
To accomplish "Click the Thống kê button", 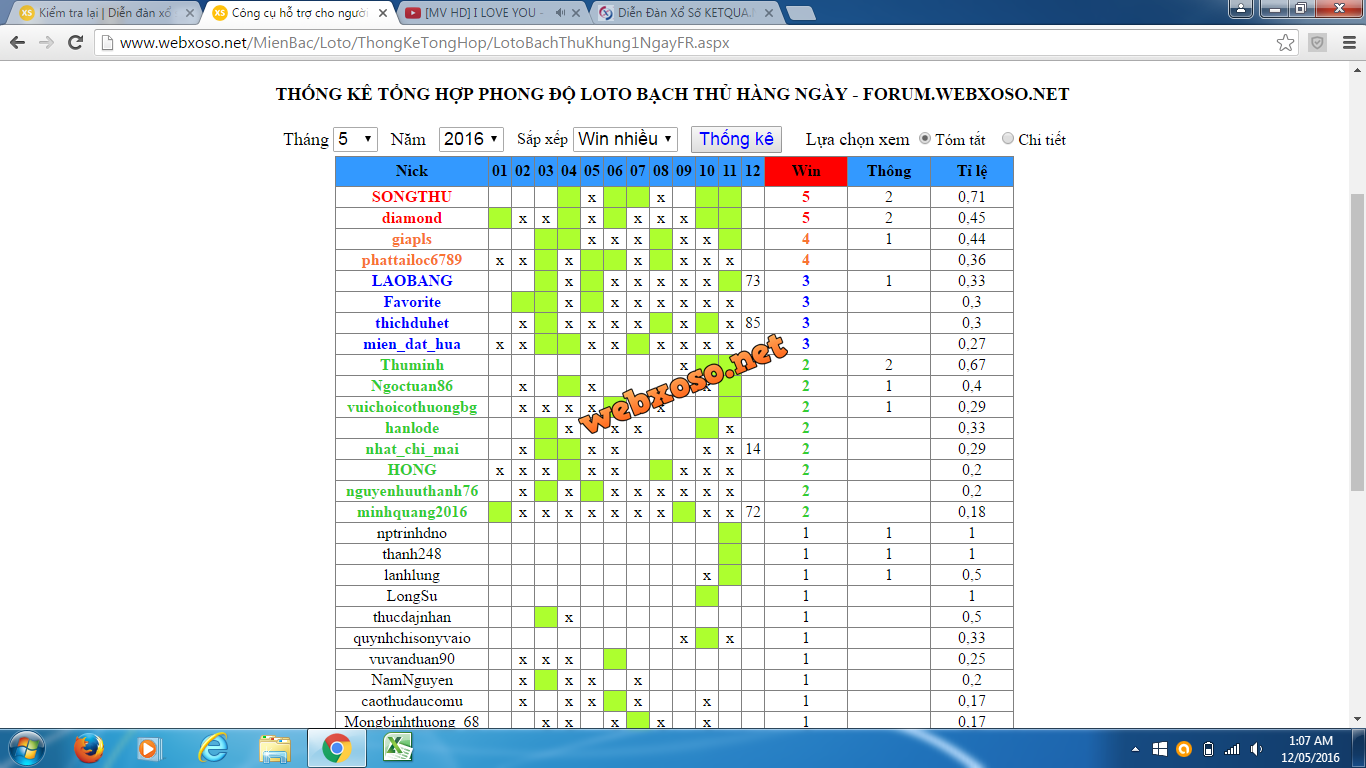I will coord(736,139).
